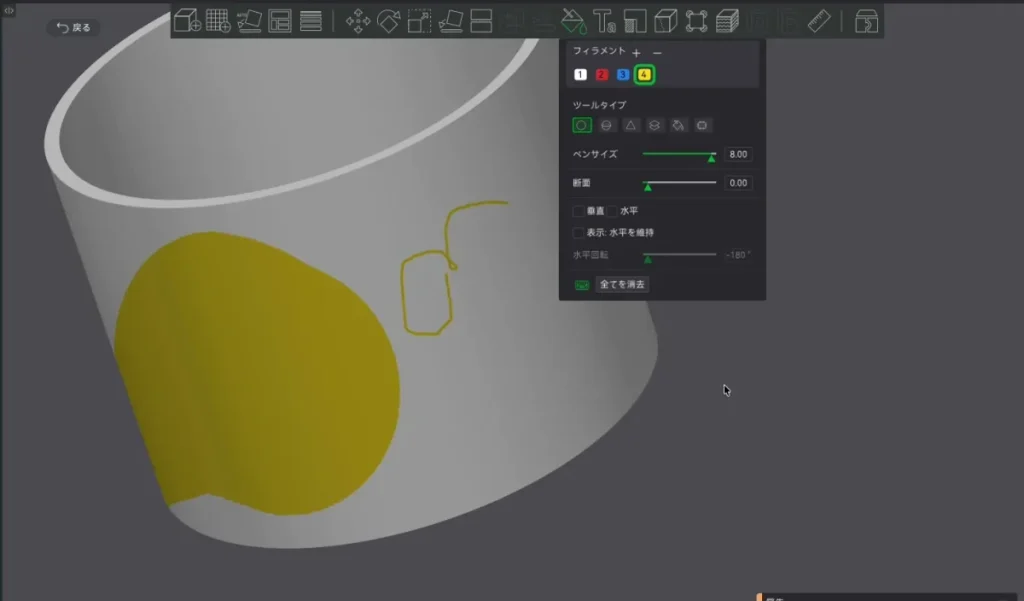The height and width of the screenshot is (601, 1024).
Task: Select blue filament swatch 3
Action: (x=622, y=74)
